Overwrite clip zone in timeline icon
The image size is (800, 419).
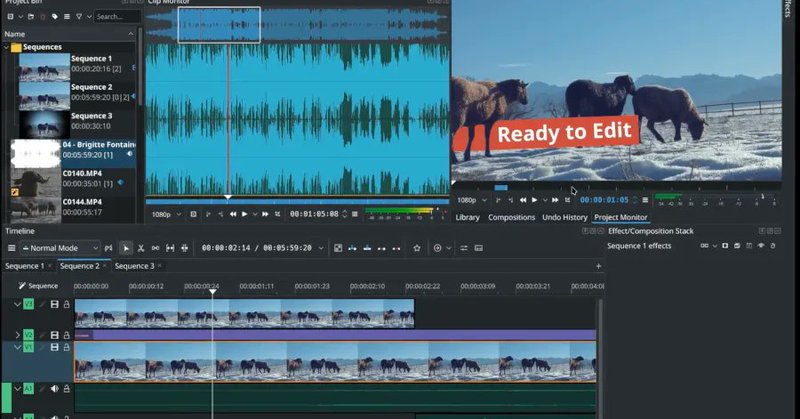367,248
